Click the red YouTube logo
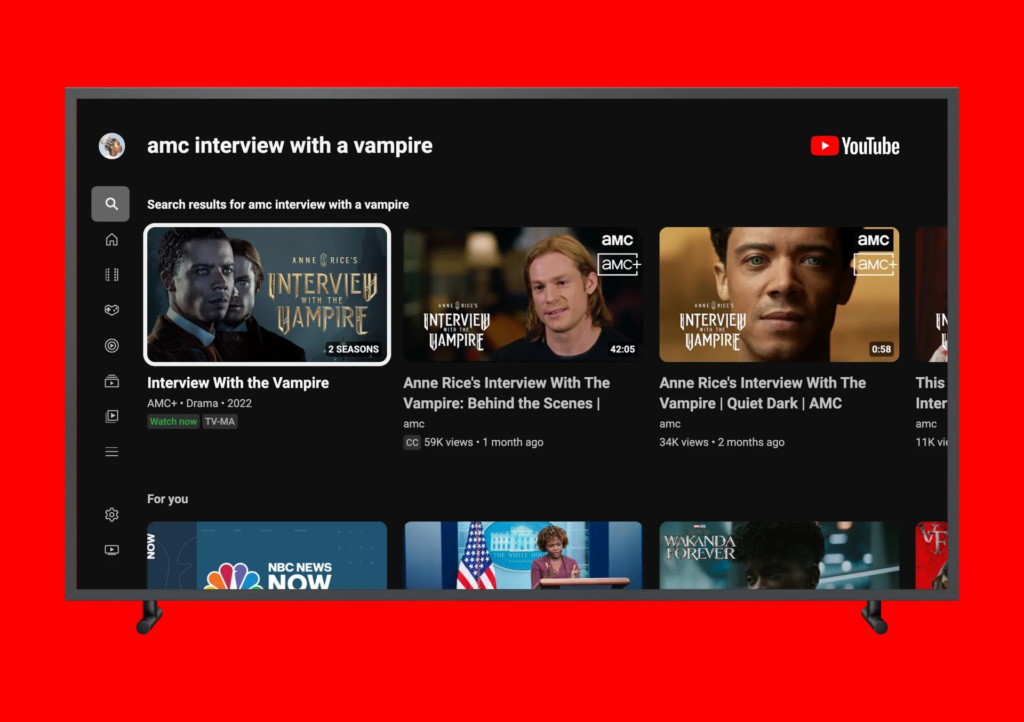Image resolution: width=1024 pixels, height=722 pixels. [855, 146]
